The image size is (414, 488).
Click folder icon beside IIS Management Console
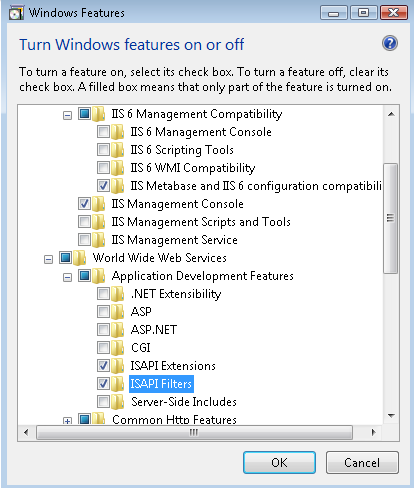[x=99, y=204]
